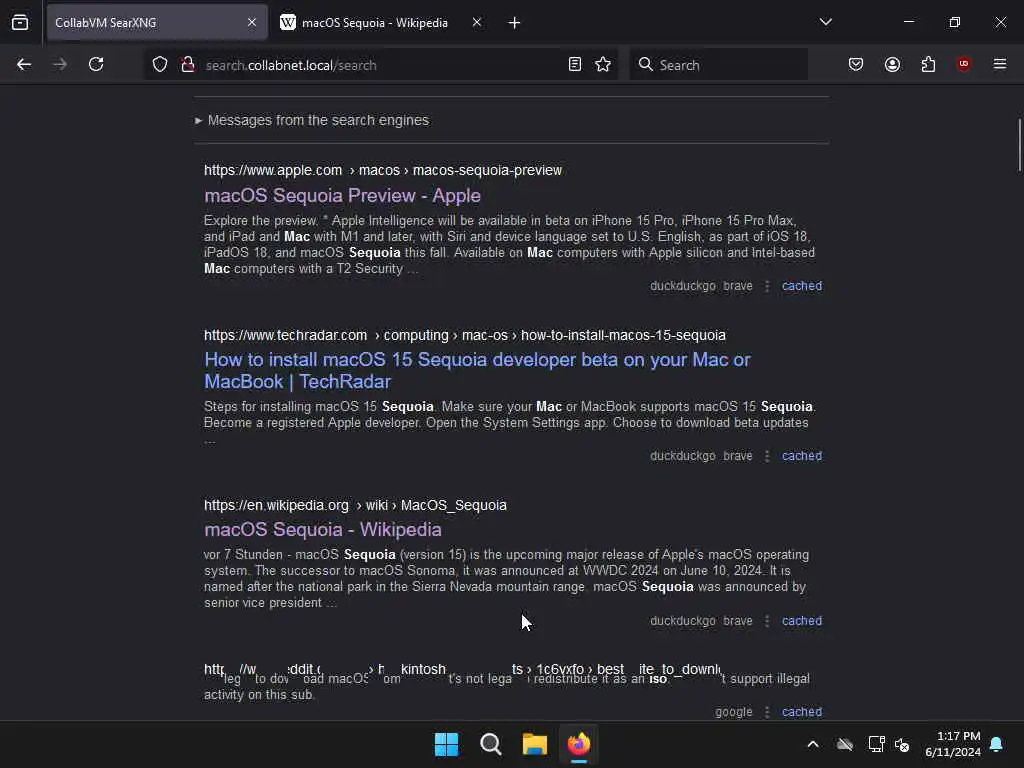Screen dimensions: 1024x768
Task: Go back to the previous page
Action: [24, 64]
